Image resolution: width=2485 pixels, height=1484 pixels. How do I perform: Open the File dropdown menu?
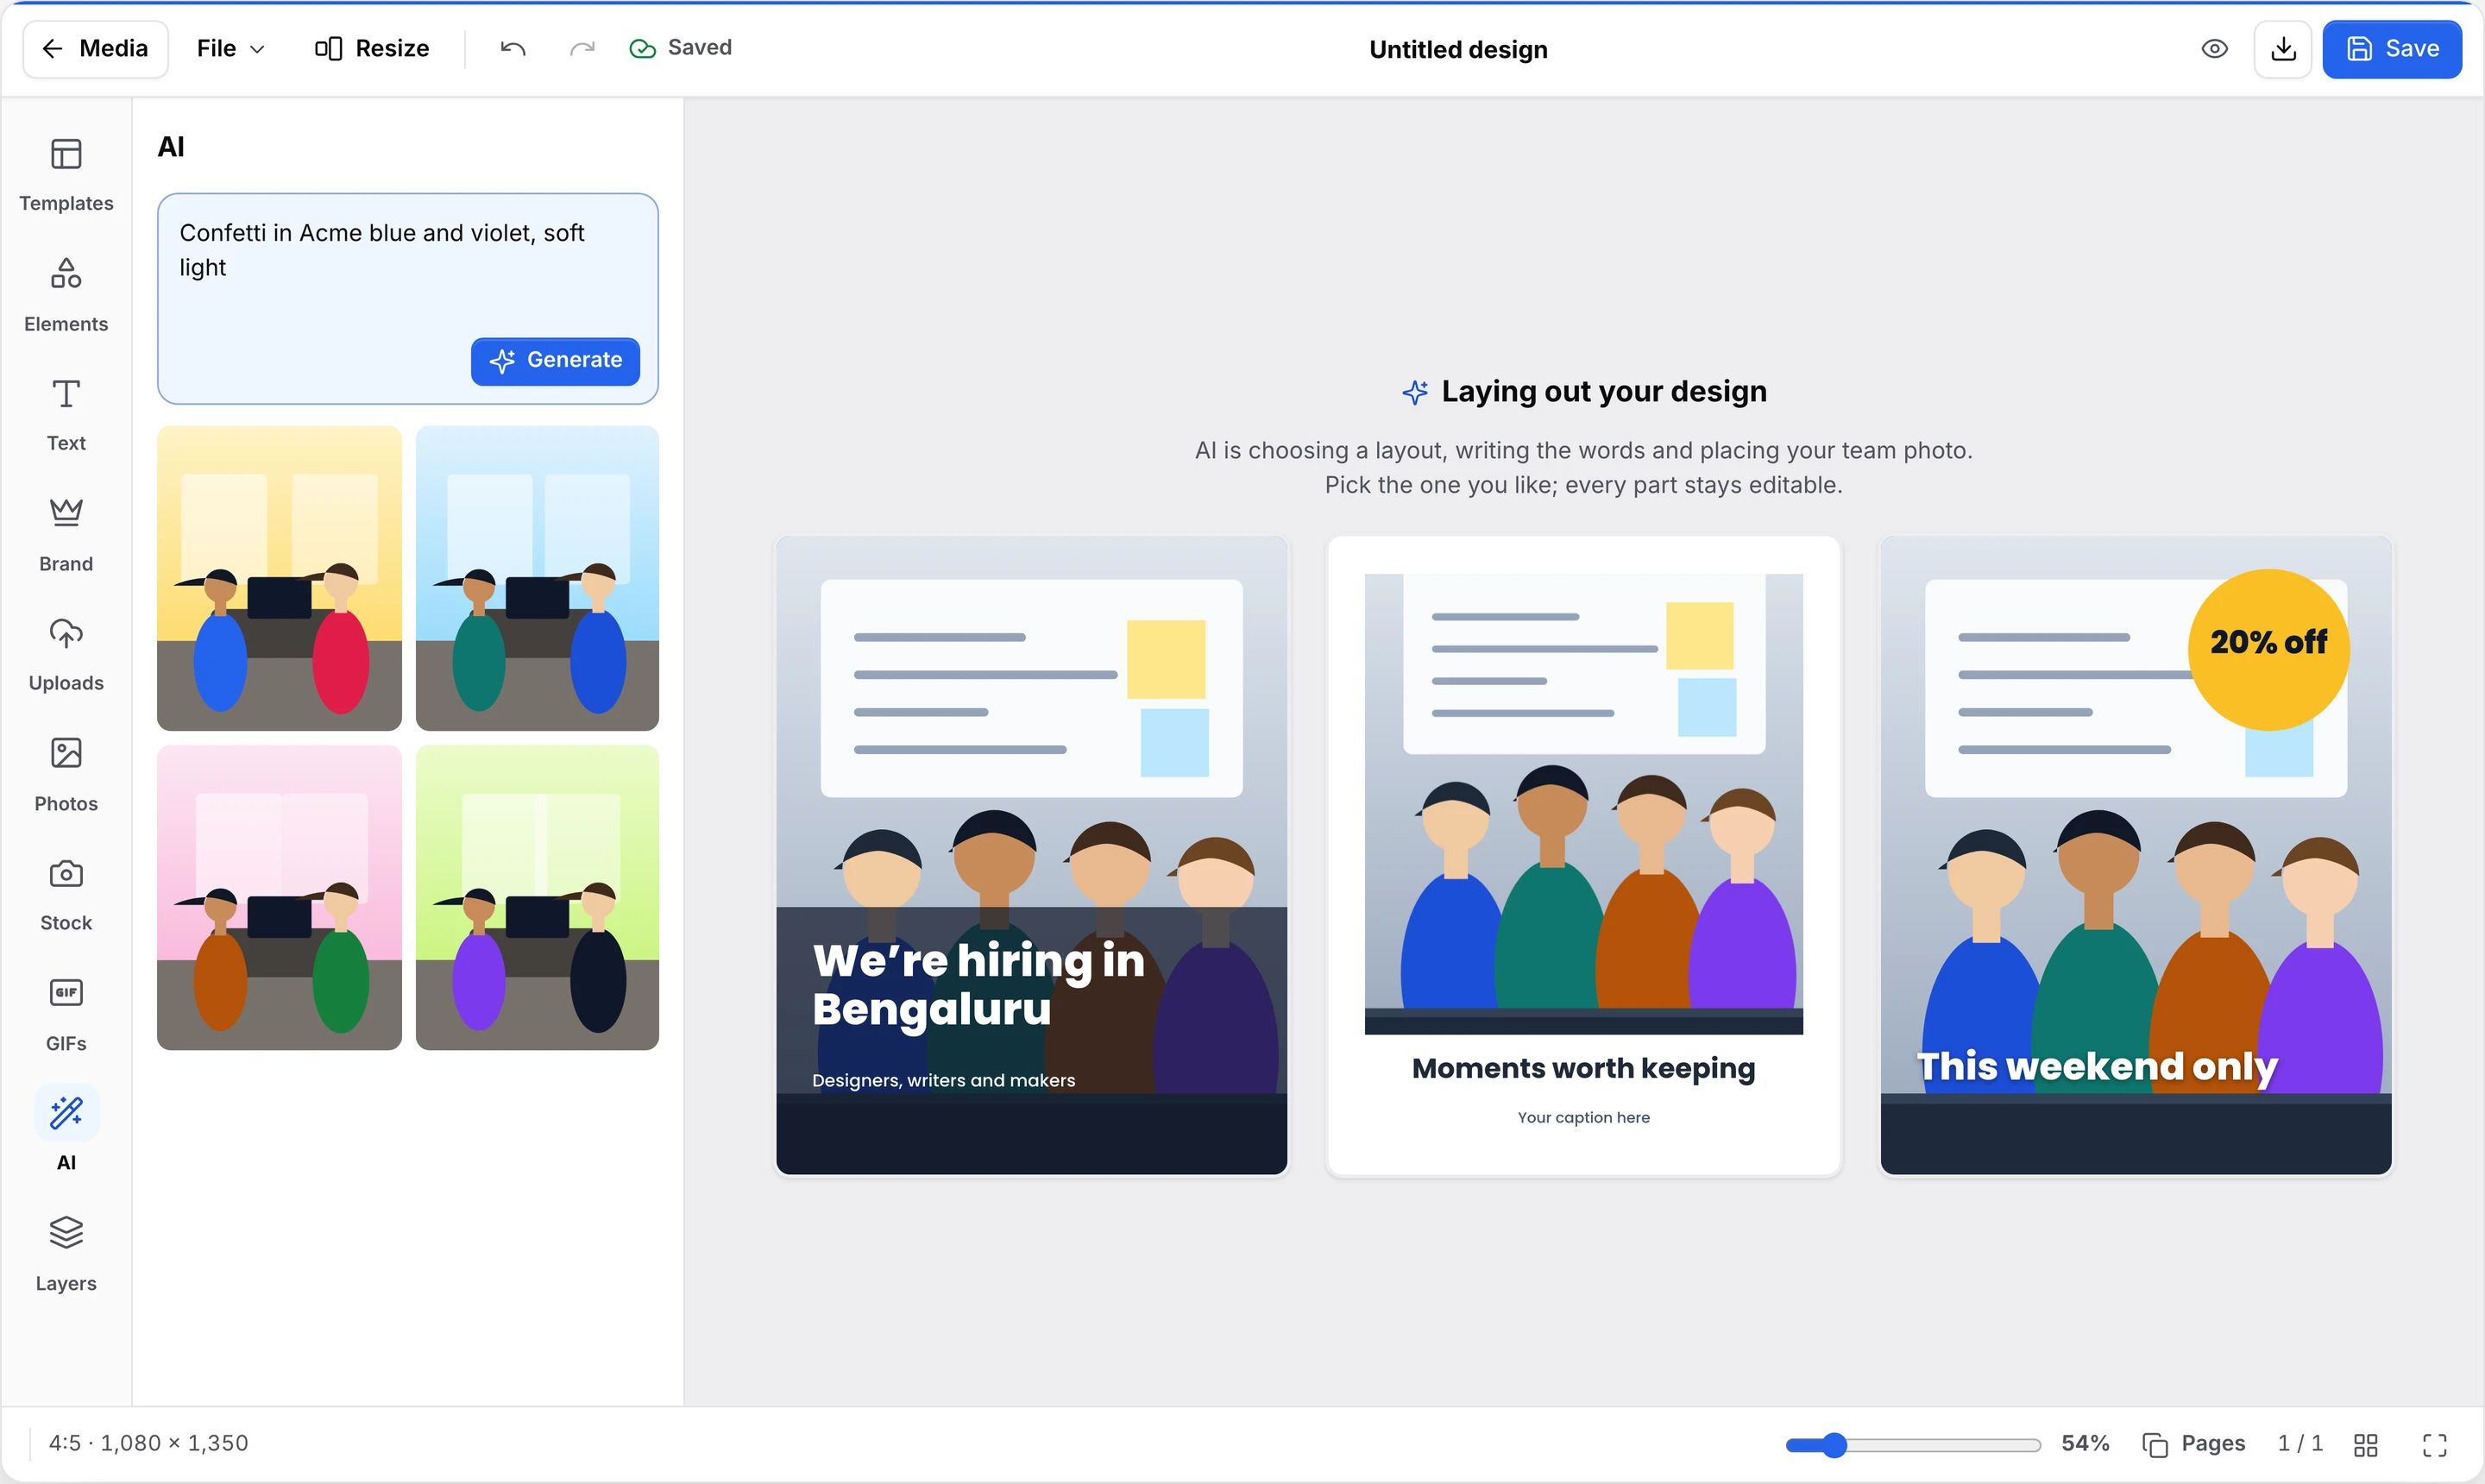230,48
